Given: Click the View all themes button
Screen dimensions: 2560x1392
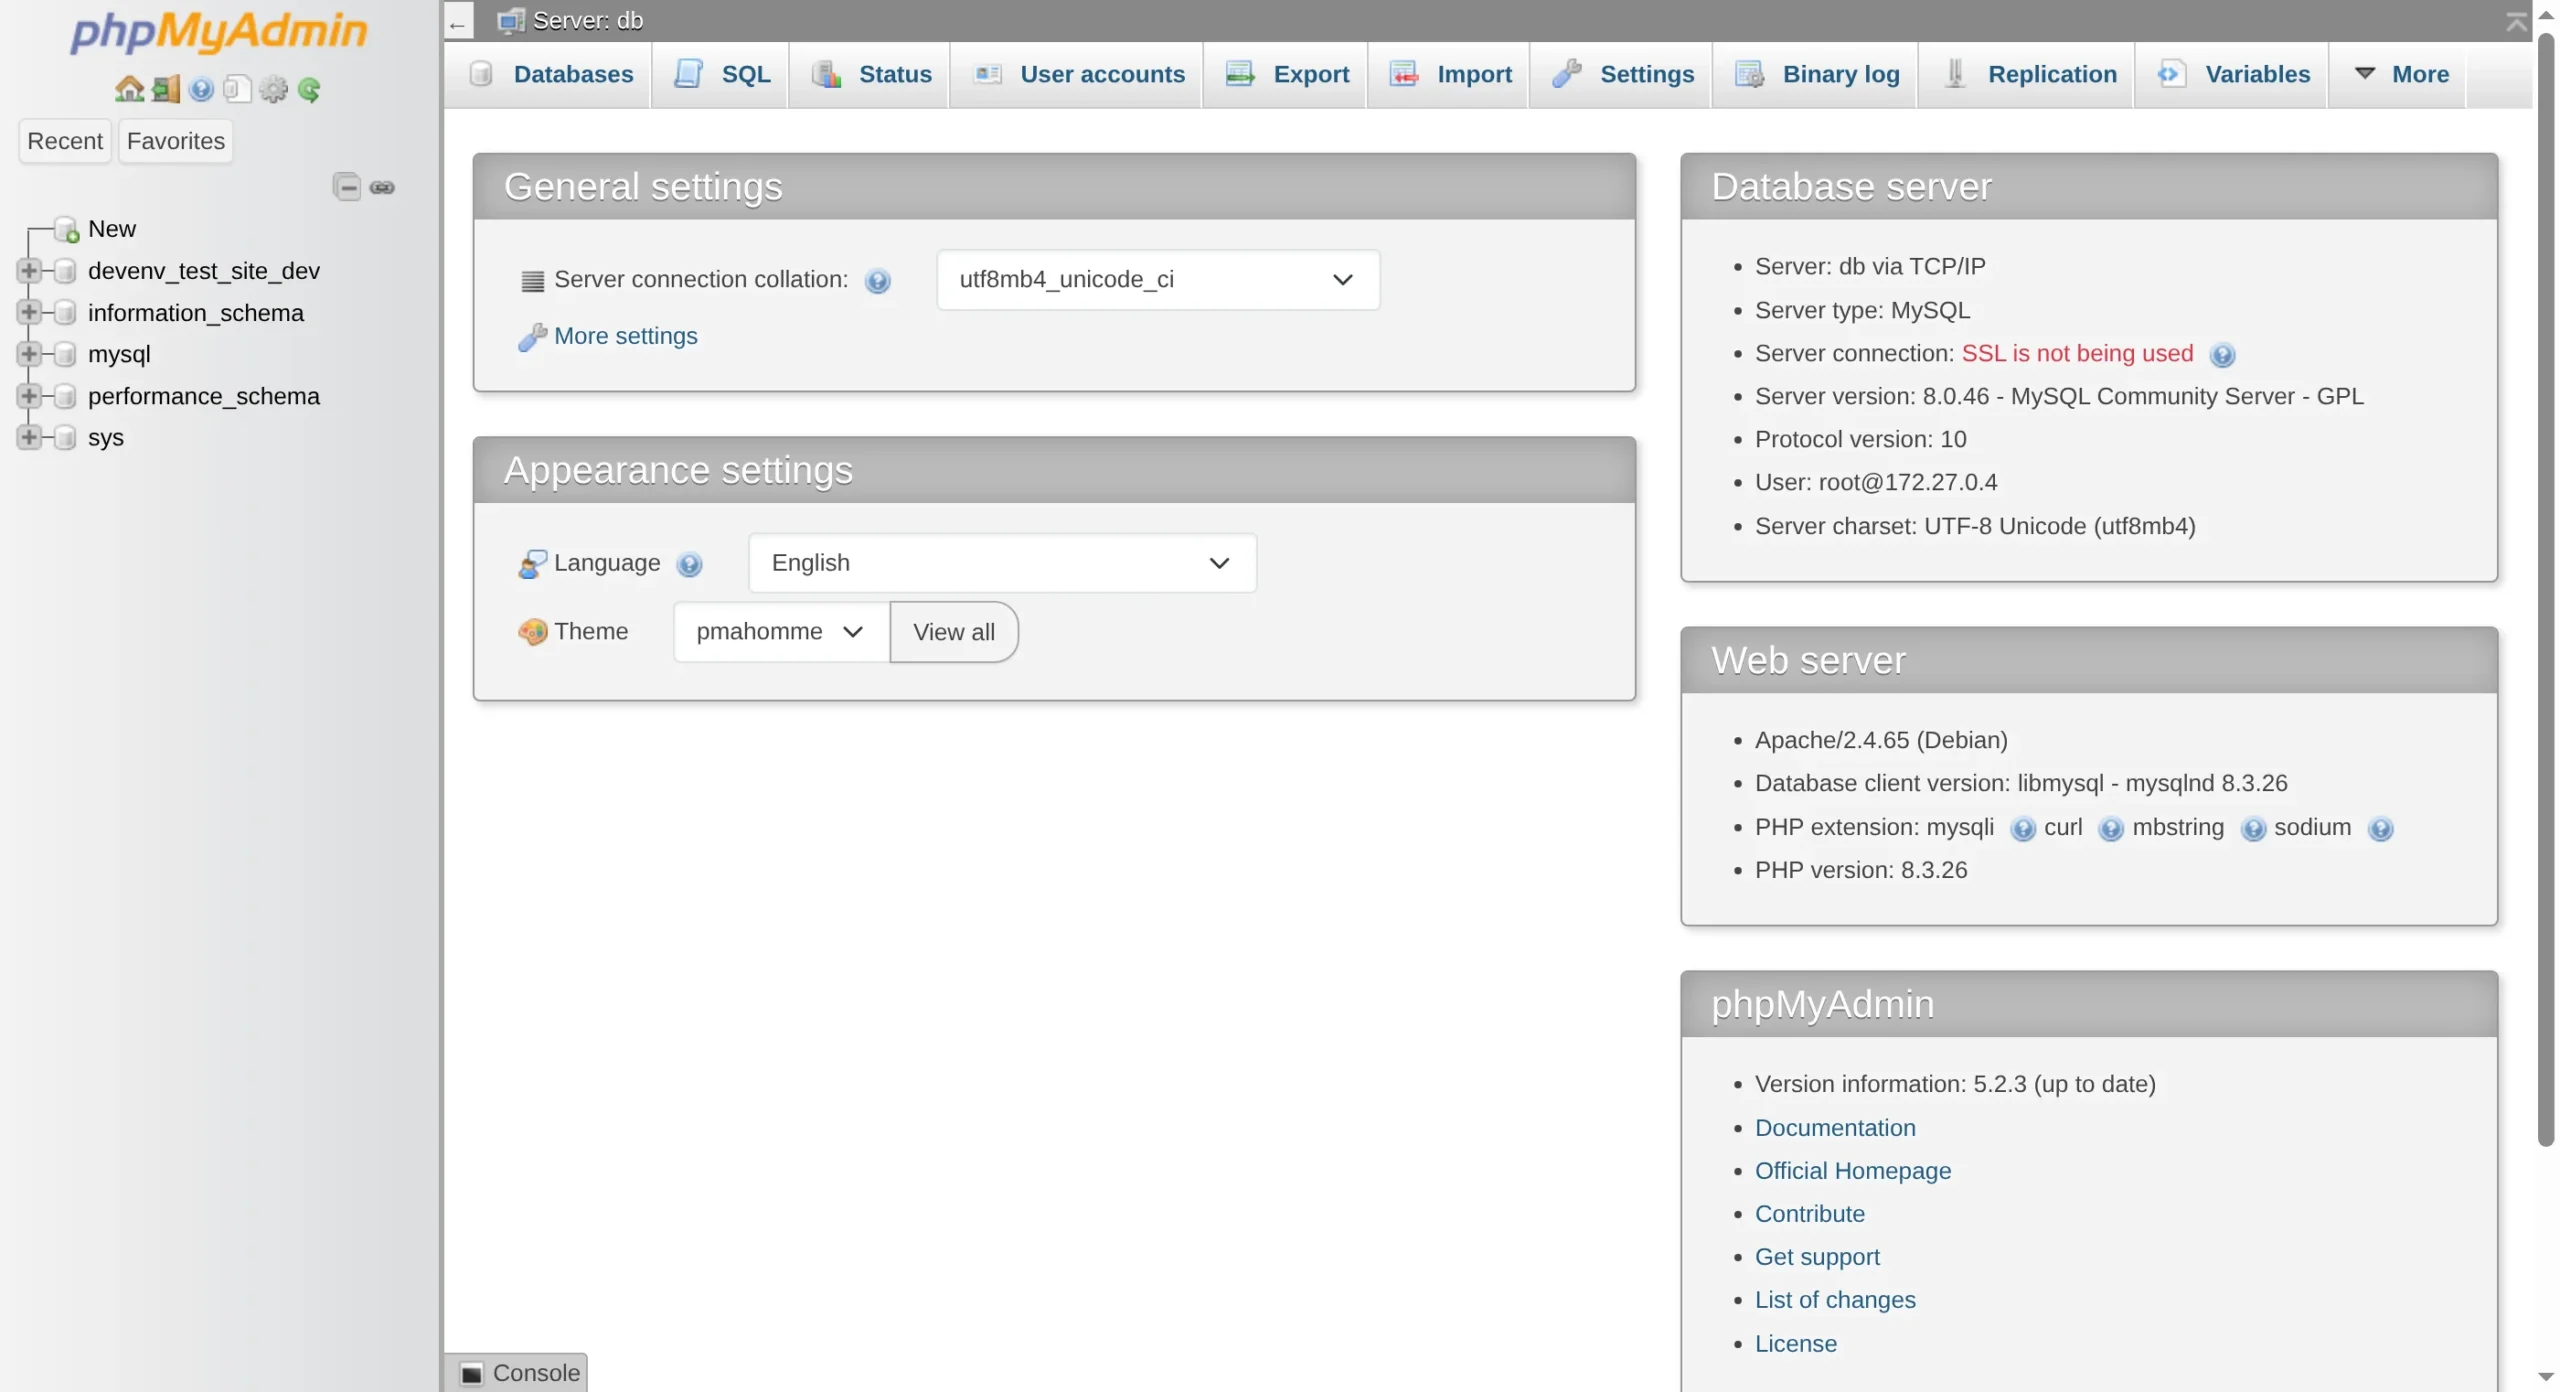Looking at the screenshot, I should coord(953,631).
